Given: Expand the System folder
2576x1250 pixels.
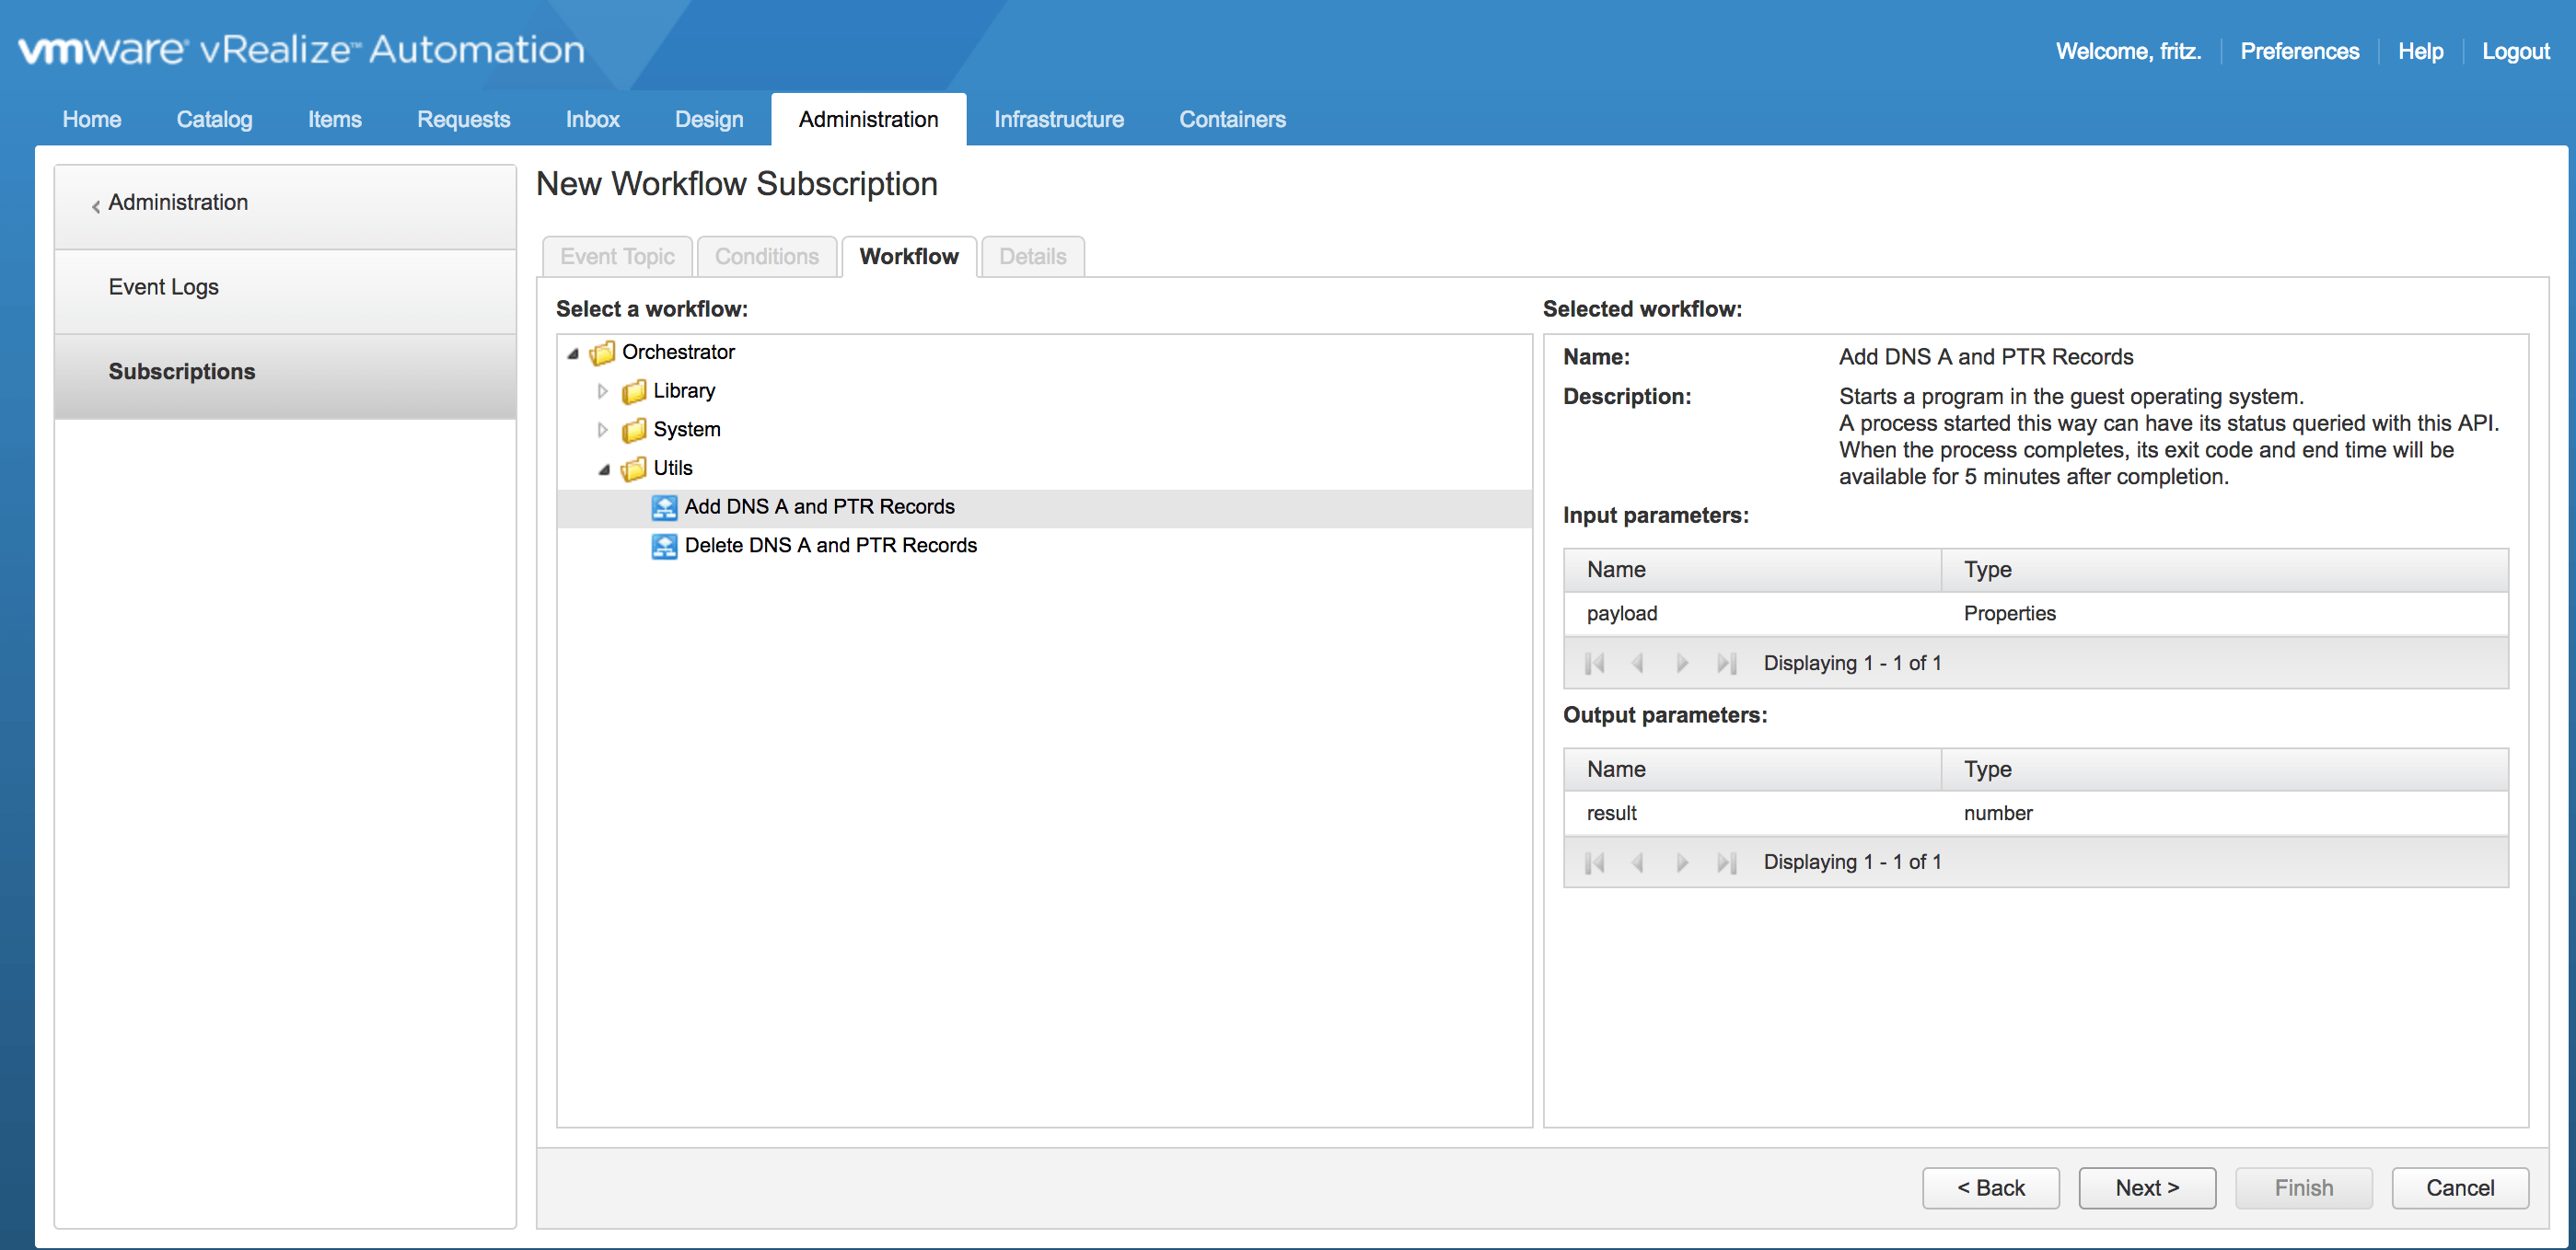Looking at the screenshot, I should click(602, 430).
